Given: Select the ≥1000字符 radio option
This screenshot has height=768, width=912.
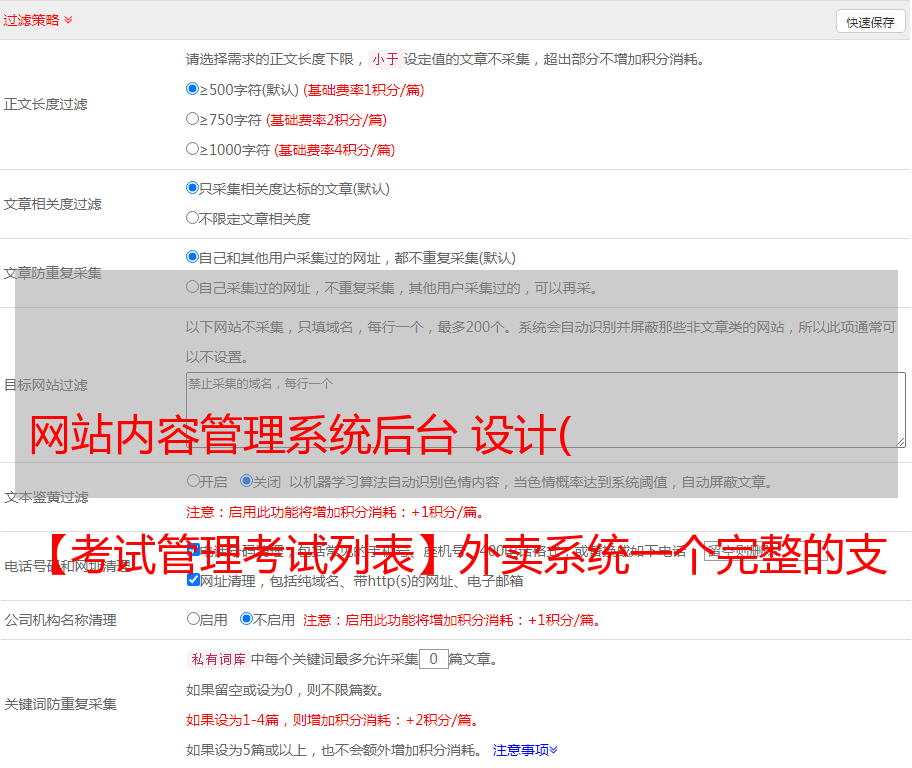Looking at the screenshot, I should point(192,148).
